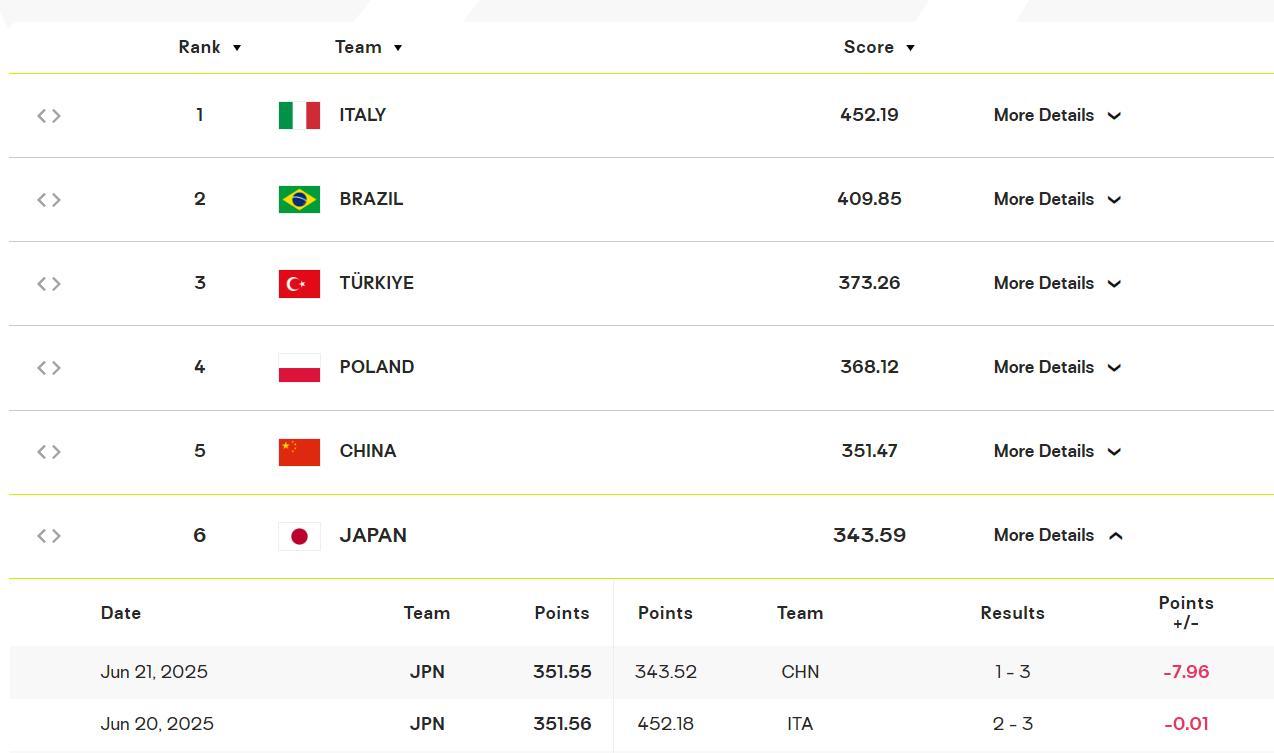Click the Türkiye flag icon
Viewport: 1274px width, 753px height.
(299, 283)
